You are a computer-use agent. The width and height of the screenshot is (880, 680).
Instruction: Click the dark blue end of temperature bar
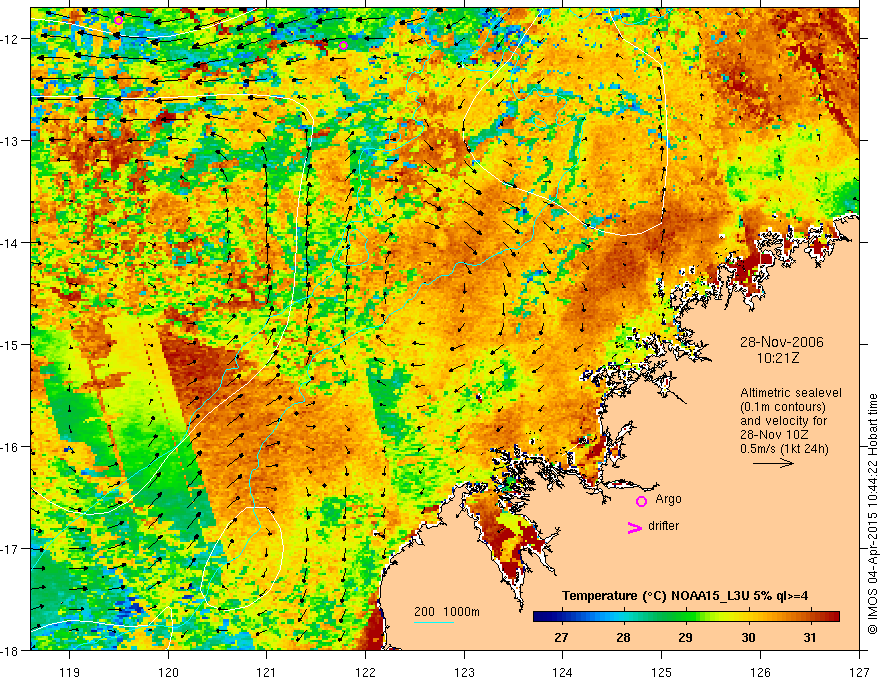pos(541,617)
